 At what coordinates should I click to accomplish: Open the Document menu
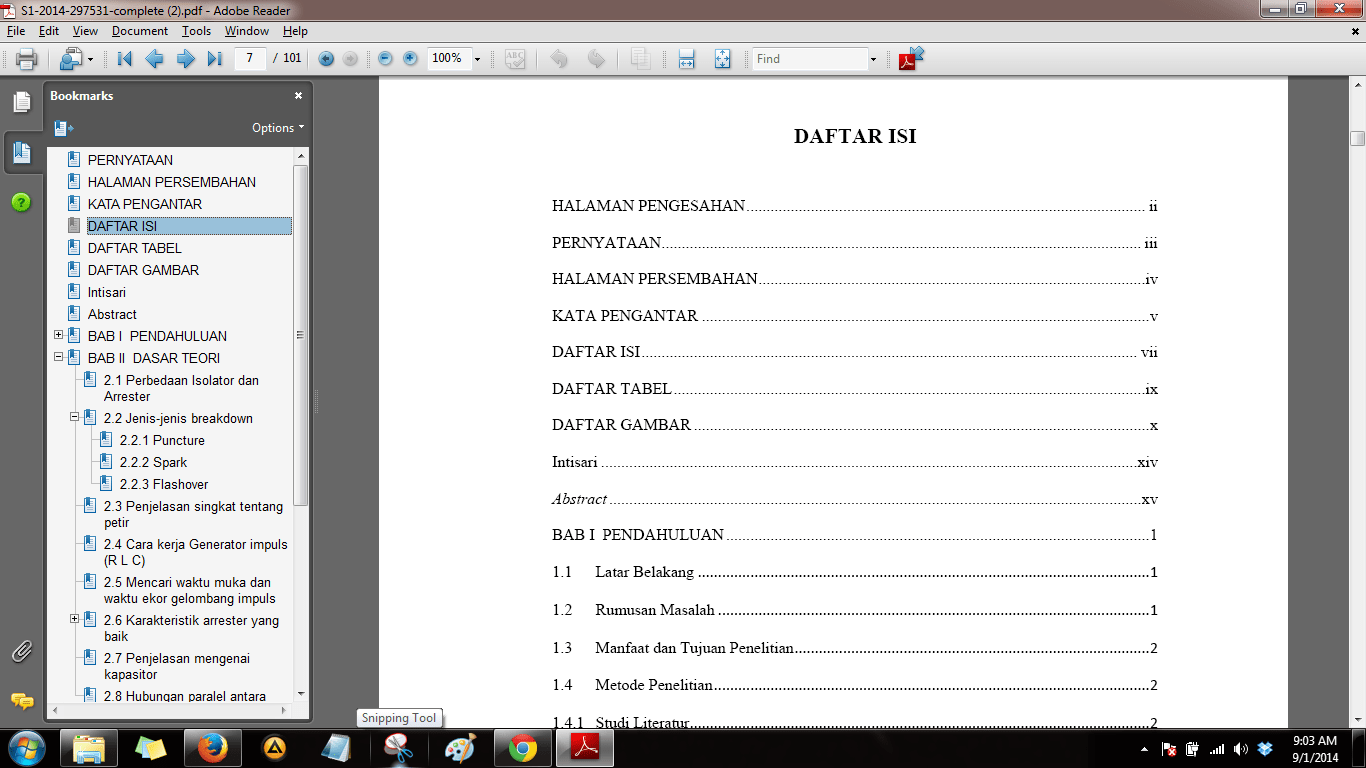(139, 31)
